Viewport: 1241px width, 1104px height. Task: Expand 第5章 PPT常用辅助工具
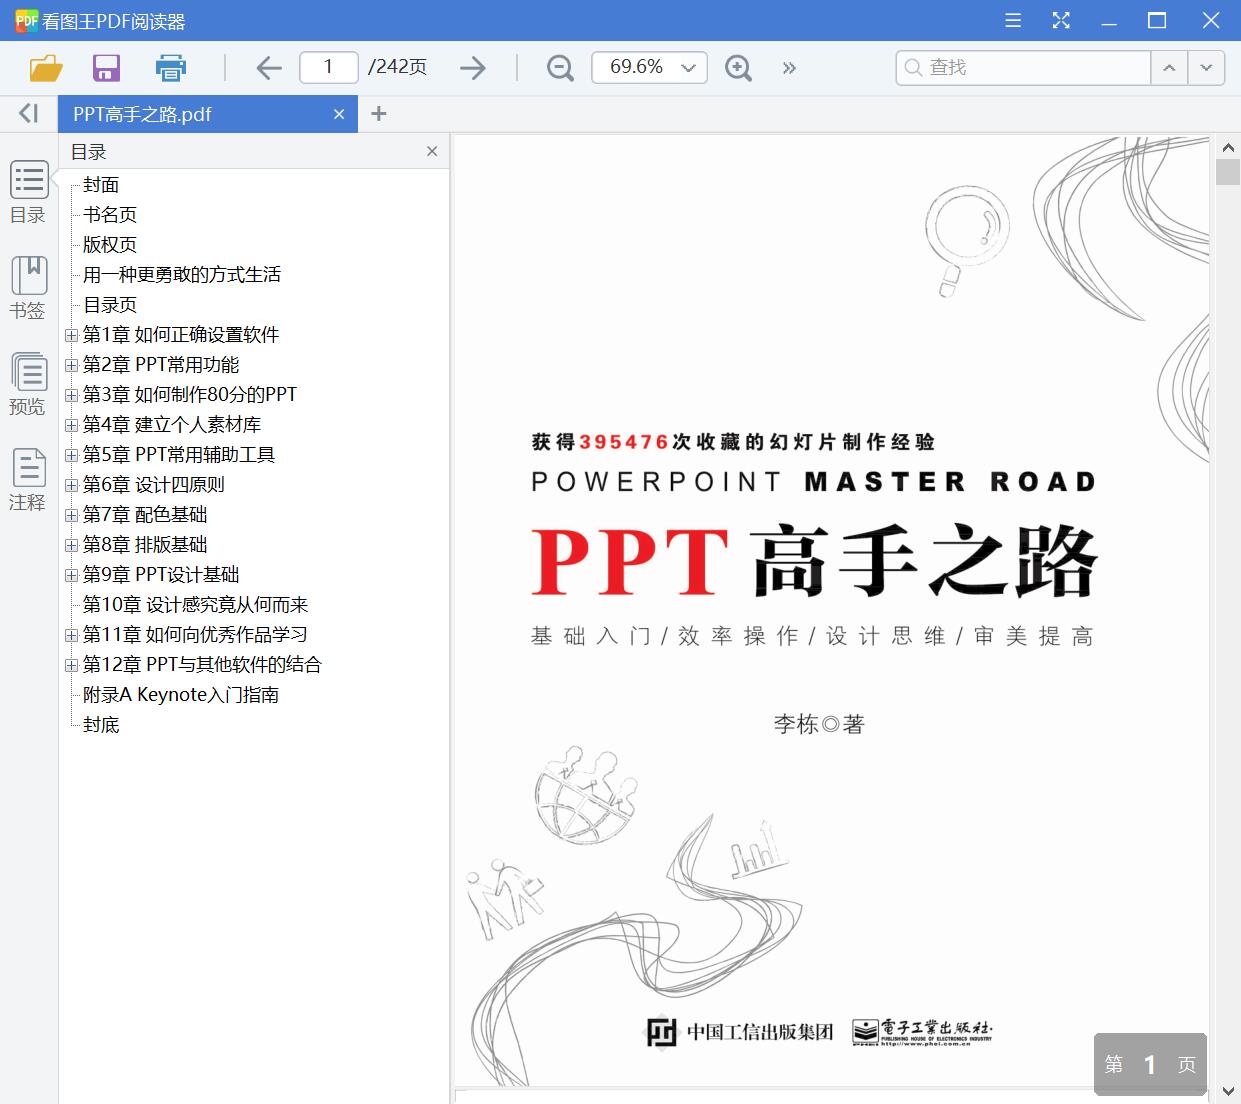click(x=71, y=455)
